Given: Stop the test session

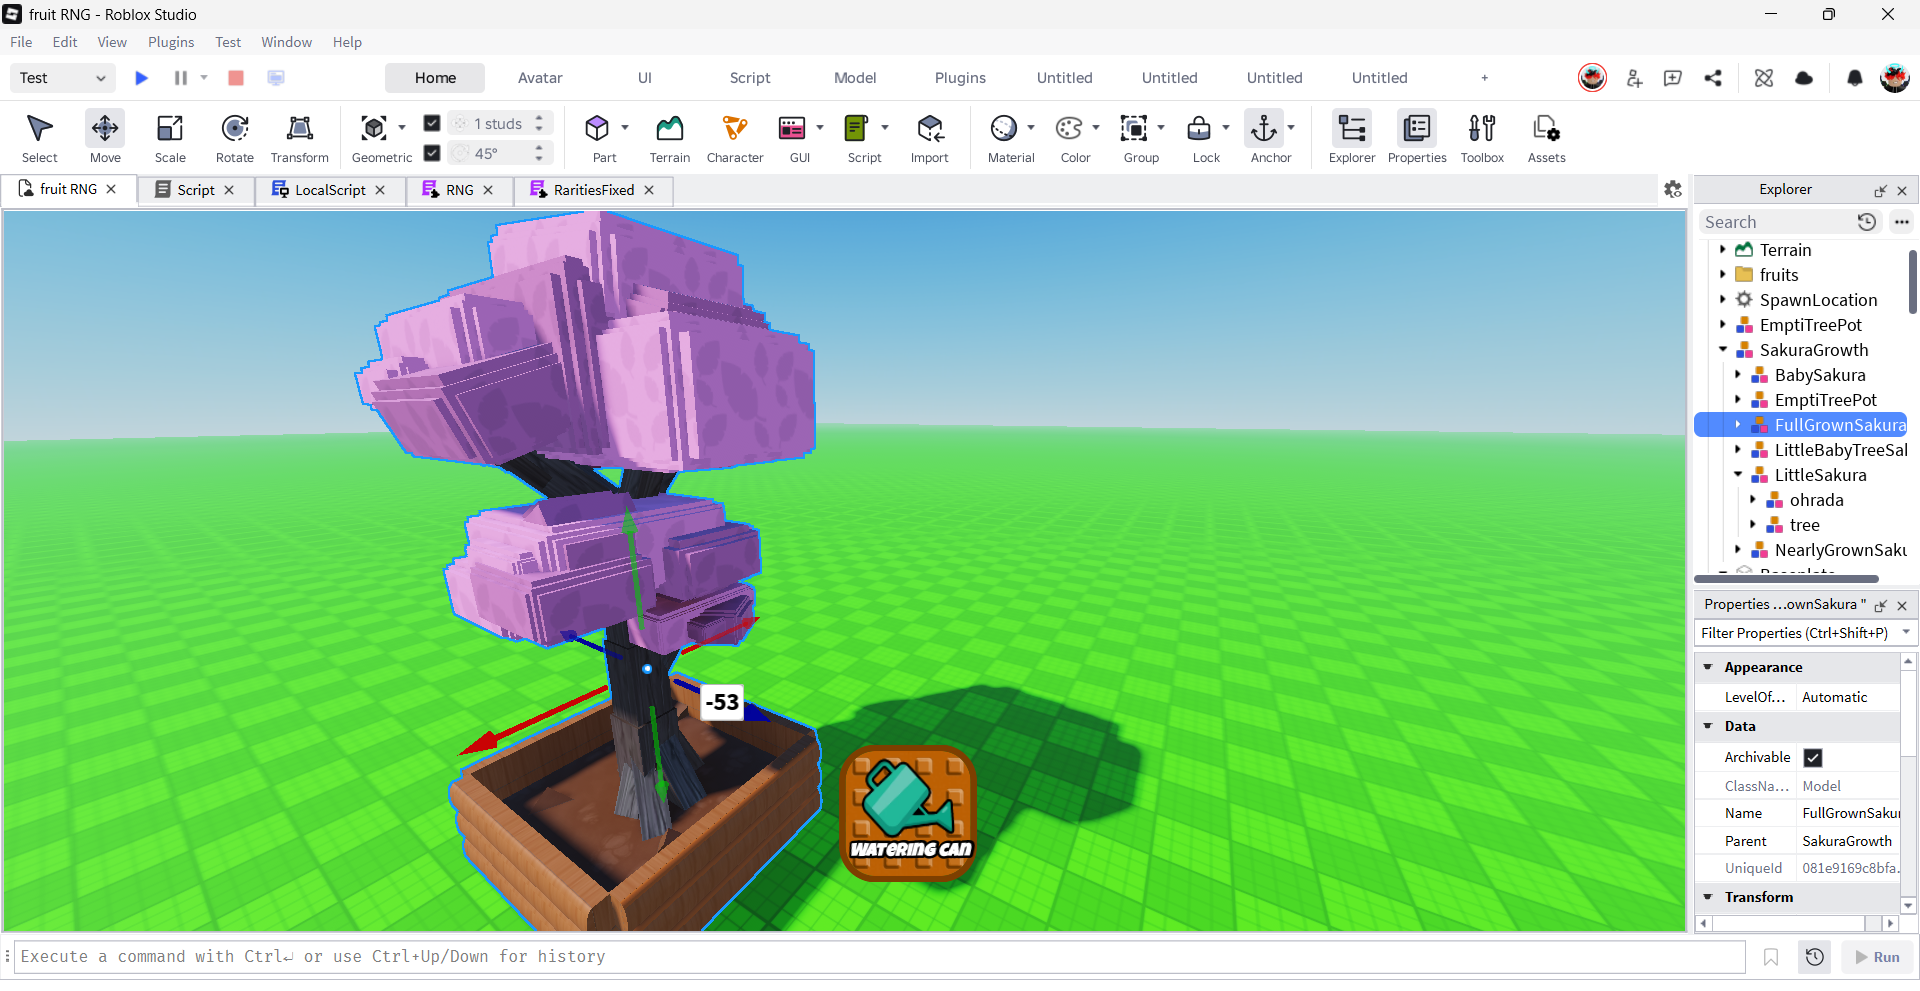Looking at the screenshot, I should [x=236, y=78].
